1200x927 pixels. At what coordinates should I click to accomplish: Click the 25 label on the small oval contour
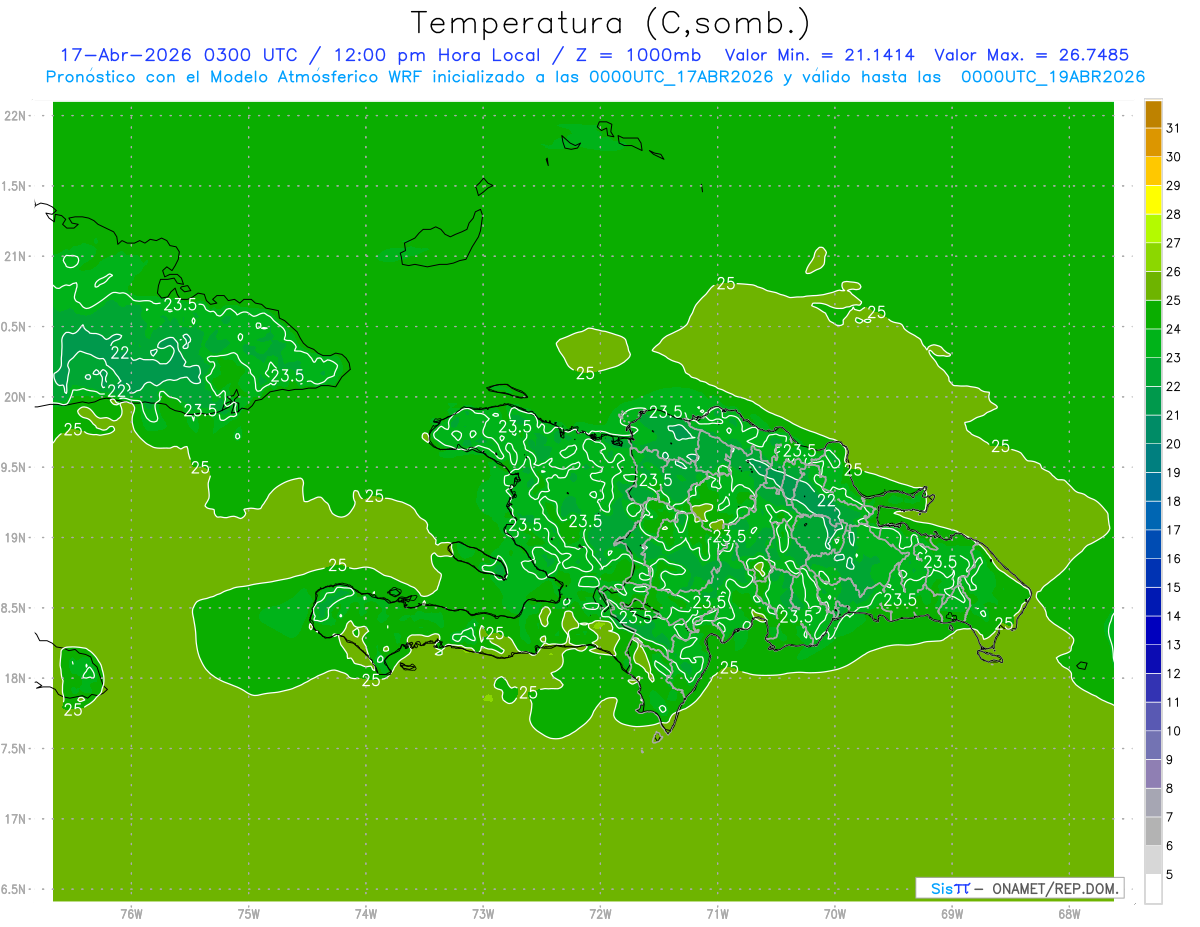pyautogui.click(x=585, y=373)
